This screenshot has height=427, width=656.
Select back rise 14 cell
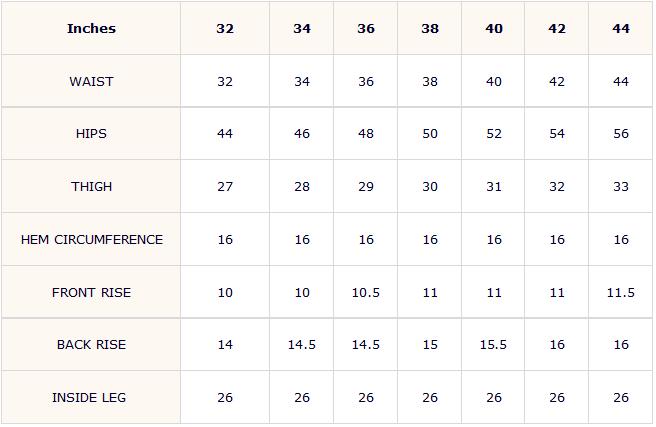[225, 345]
